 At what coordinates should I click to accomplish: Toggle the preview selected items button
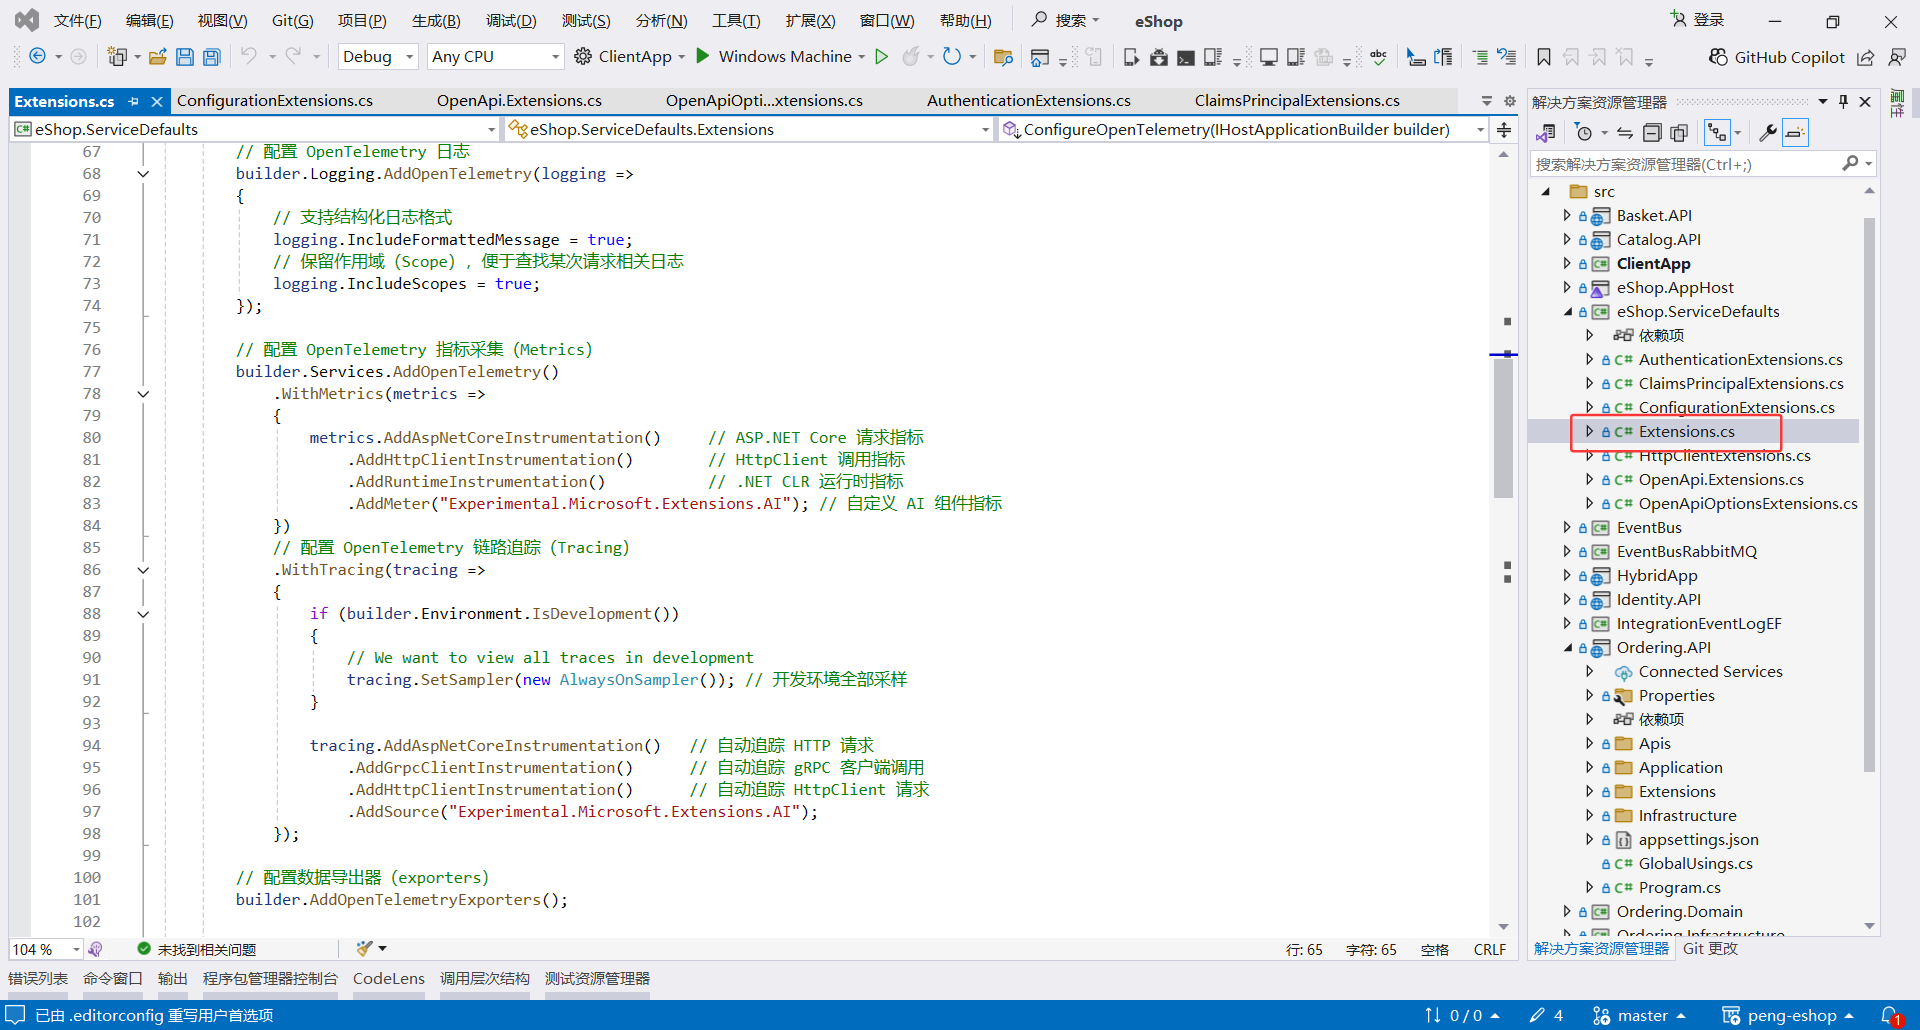pos(1796,133)
